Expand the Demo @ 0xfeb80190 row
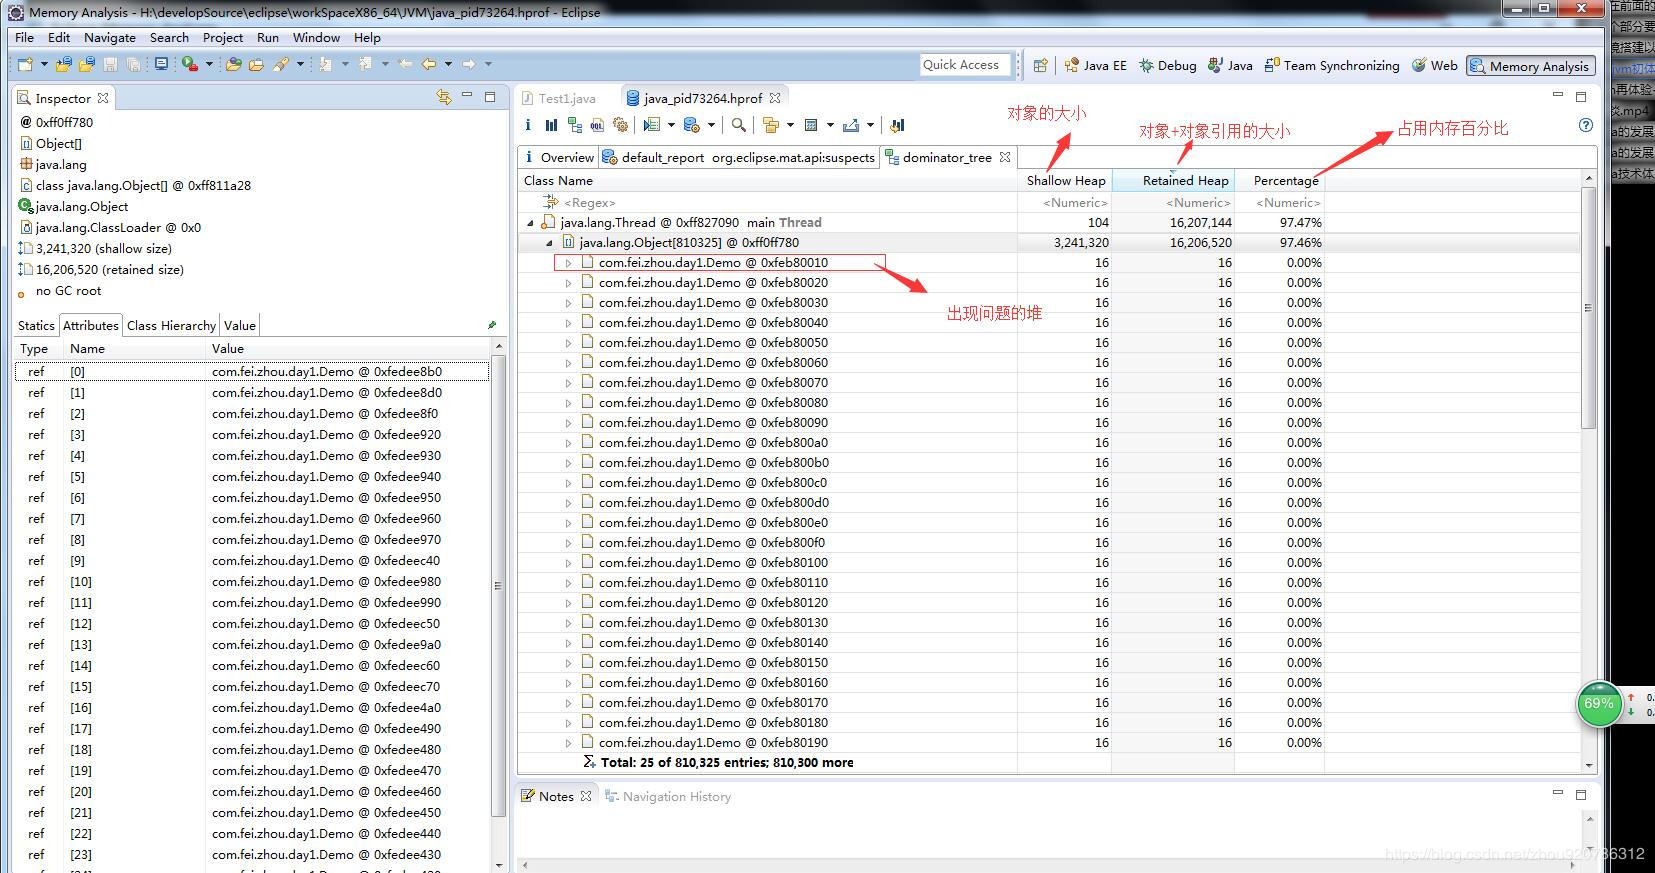 coord(568,743)
